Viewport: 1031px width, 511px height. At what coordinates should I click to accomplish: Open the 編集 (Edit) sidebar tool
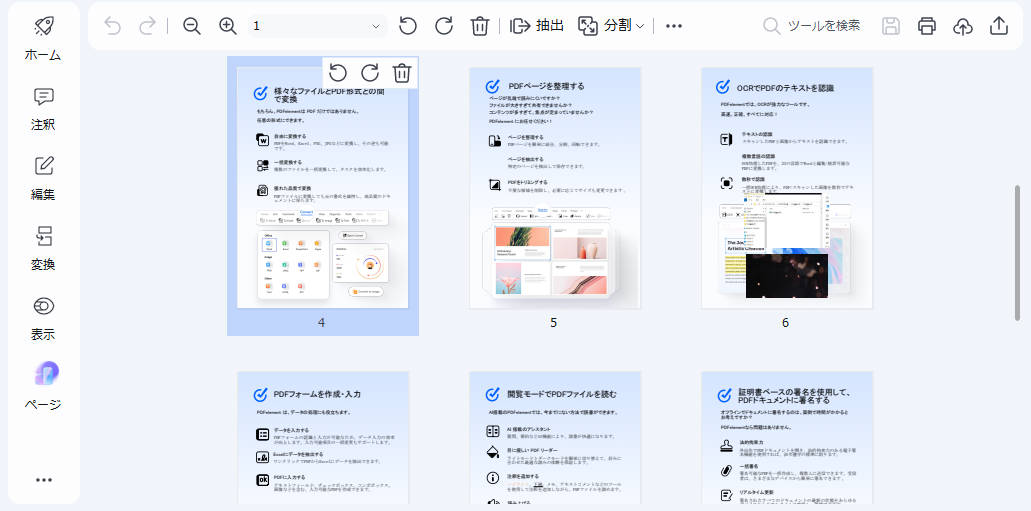tap(43, 178)
